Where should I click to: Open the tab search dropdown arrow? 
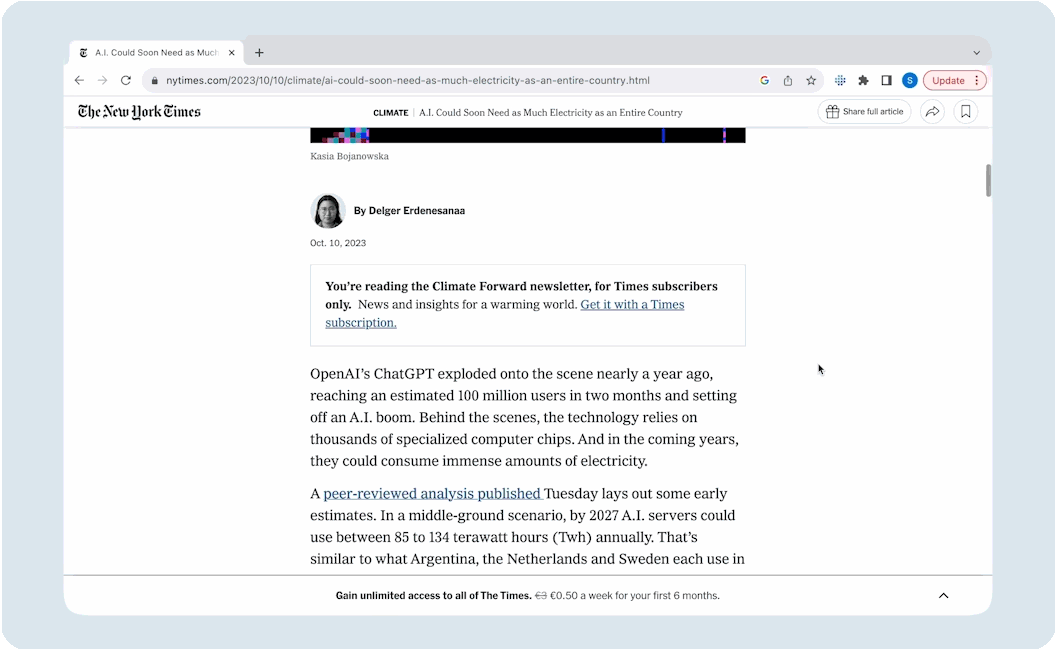point(976,53)
